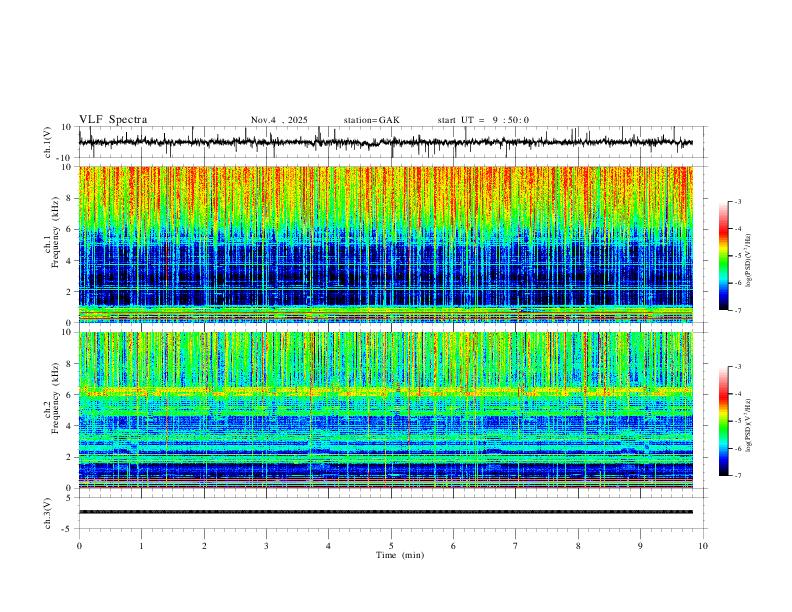Click the upper colorbar next to ch.1

click(x=723, y=256)
